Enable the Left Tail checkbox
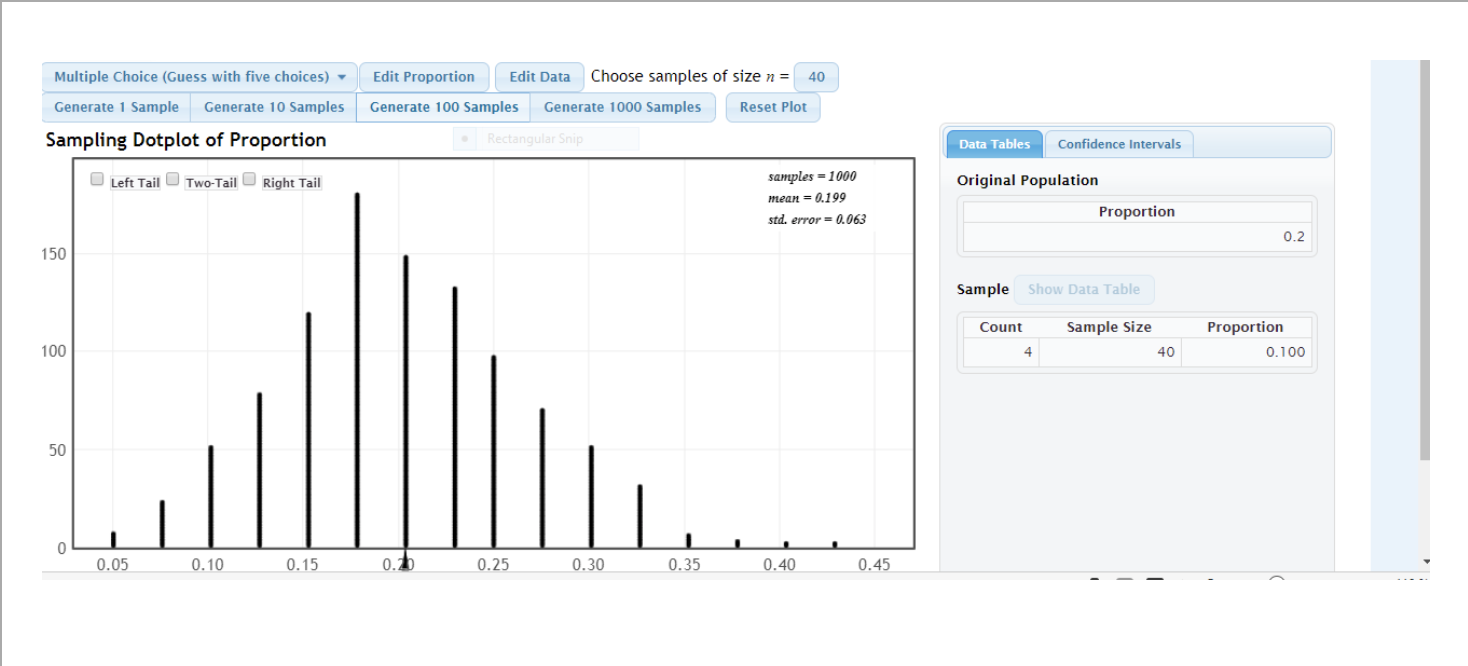 coord(96,178)
